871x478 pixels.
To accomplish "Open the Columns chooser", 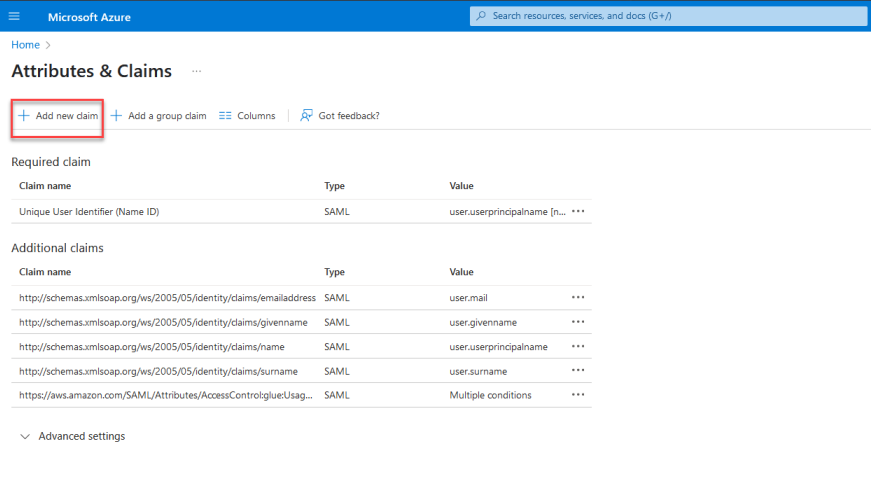I will [x=247, y=115].
